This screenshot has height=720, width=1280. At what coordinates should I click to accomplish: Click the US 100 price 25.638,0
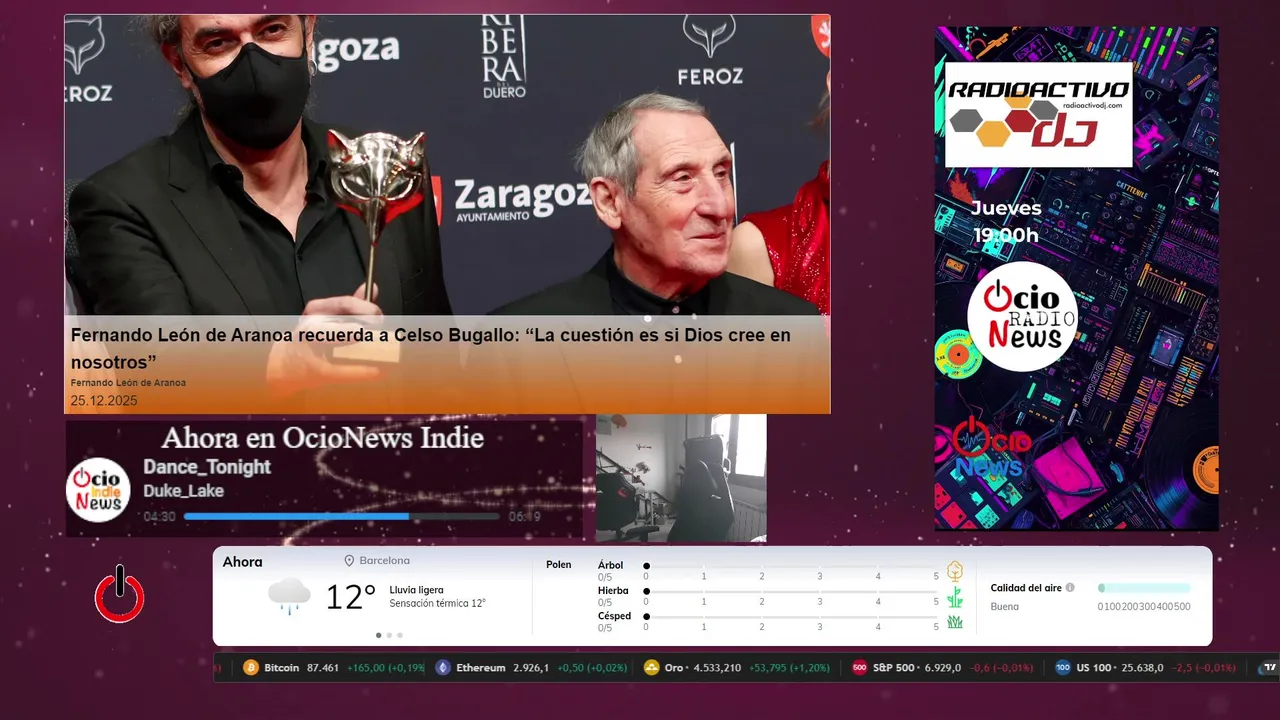point(1140,668)
